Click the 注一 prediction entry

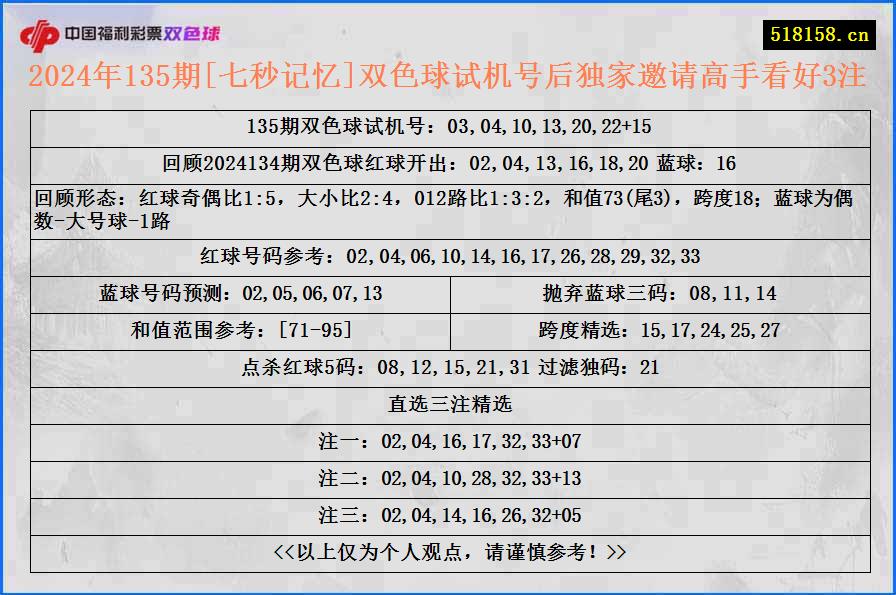(x=448, y=440)
